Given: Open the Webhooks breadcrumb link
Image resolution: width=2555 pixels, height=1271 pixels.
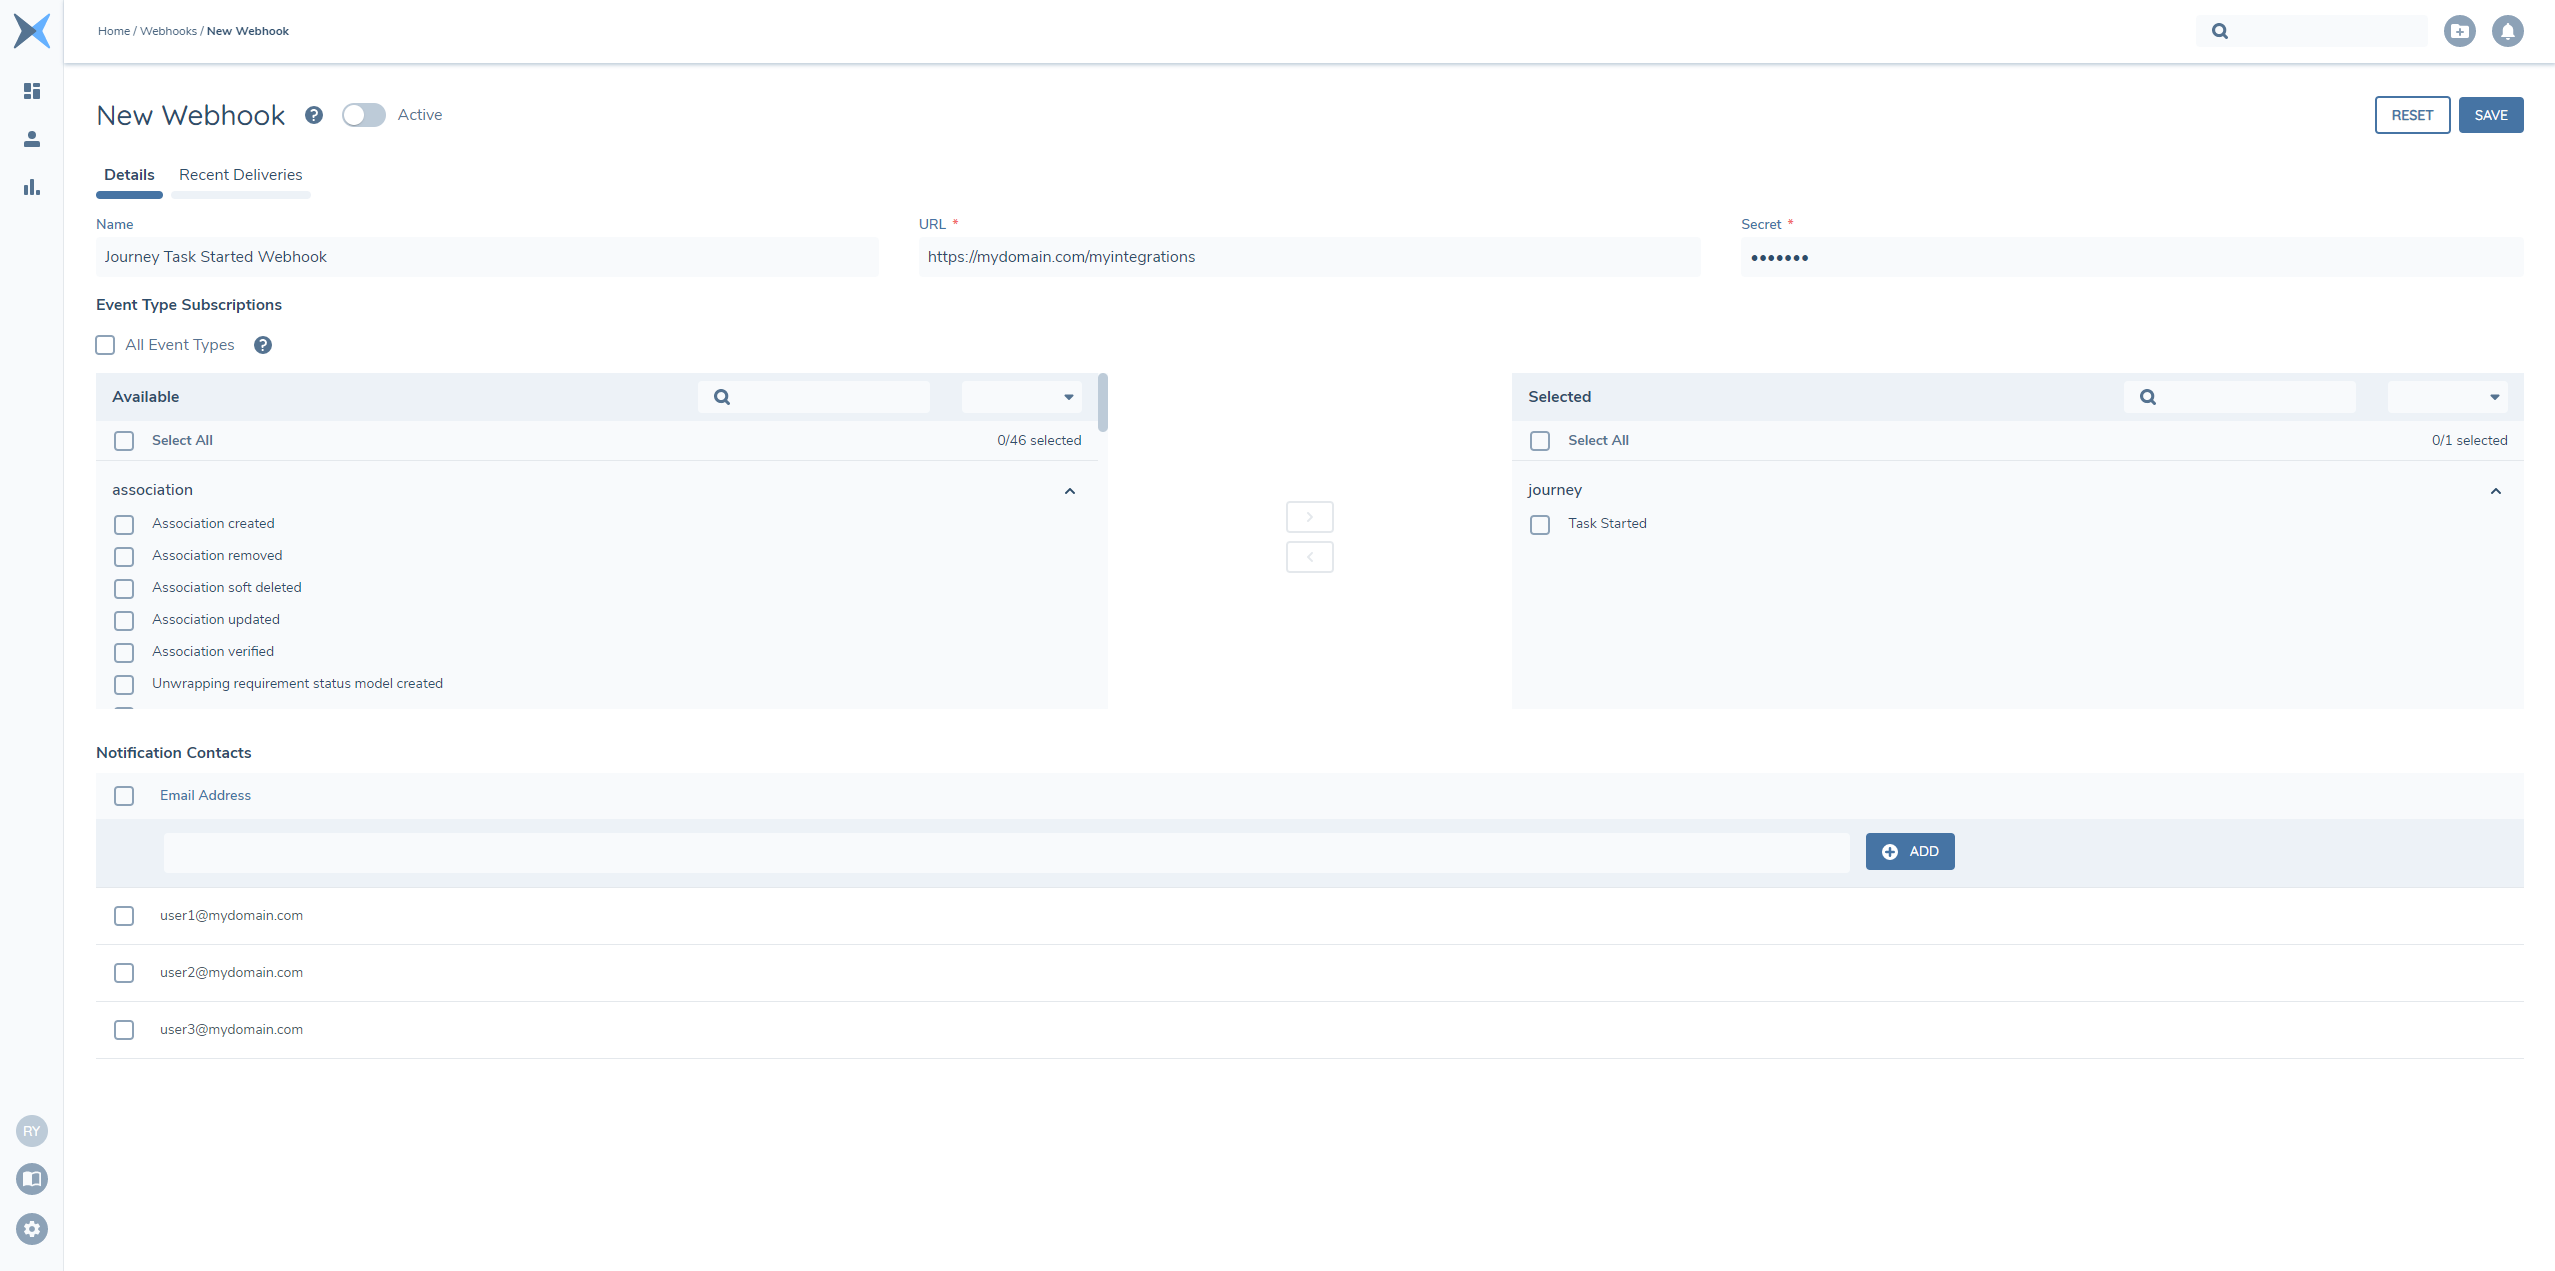Looking at the screenshot, I should 167,30.
